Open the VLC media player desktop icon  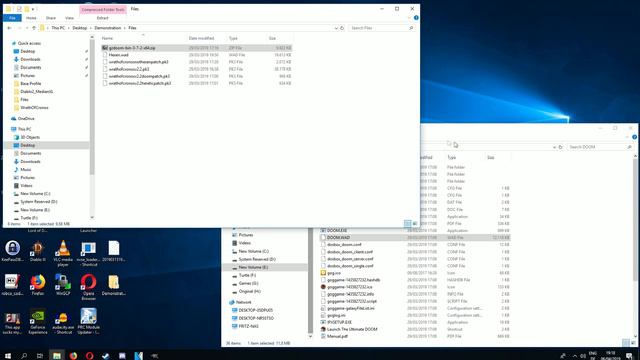(x=63, y=253)
